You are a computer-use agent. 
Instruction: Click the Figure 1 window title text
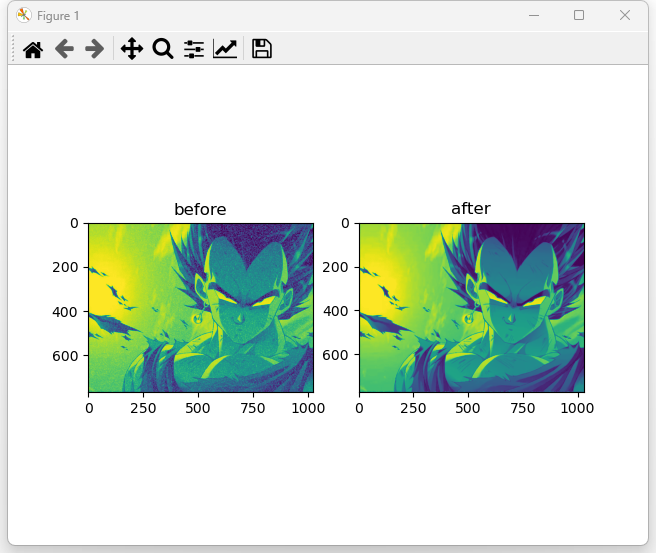coord(58,16)
